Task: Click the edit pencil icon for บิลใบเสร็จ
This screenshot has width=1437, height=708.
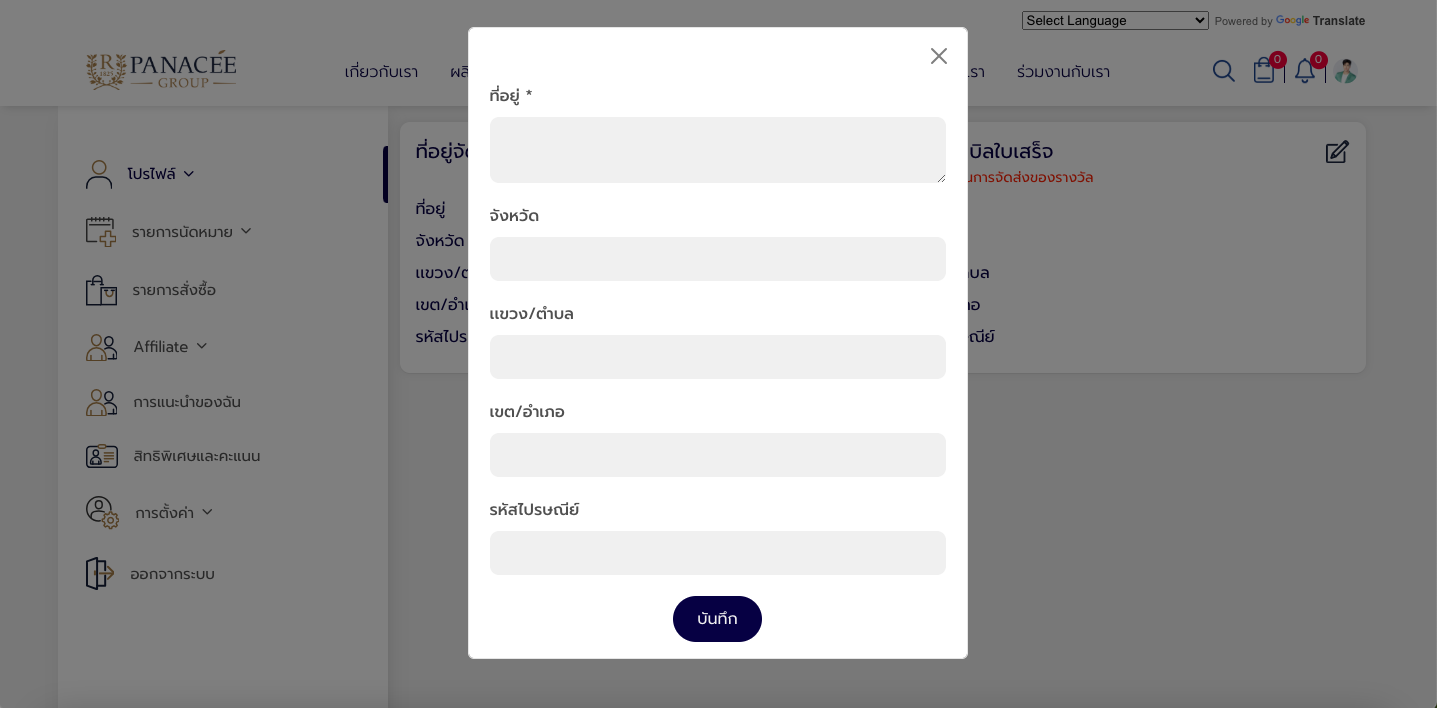Action: click(x=1337, y=152)
